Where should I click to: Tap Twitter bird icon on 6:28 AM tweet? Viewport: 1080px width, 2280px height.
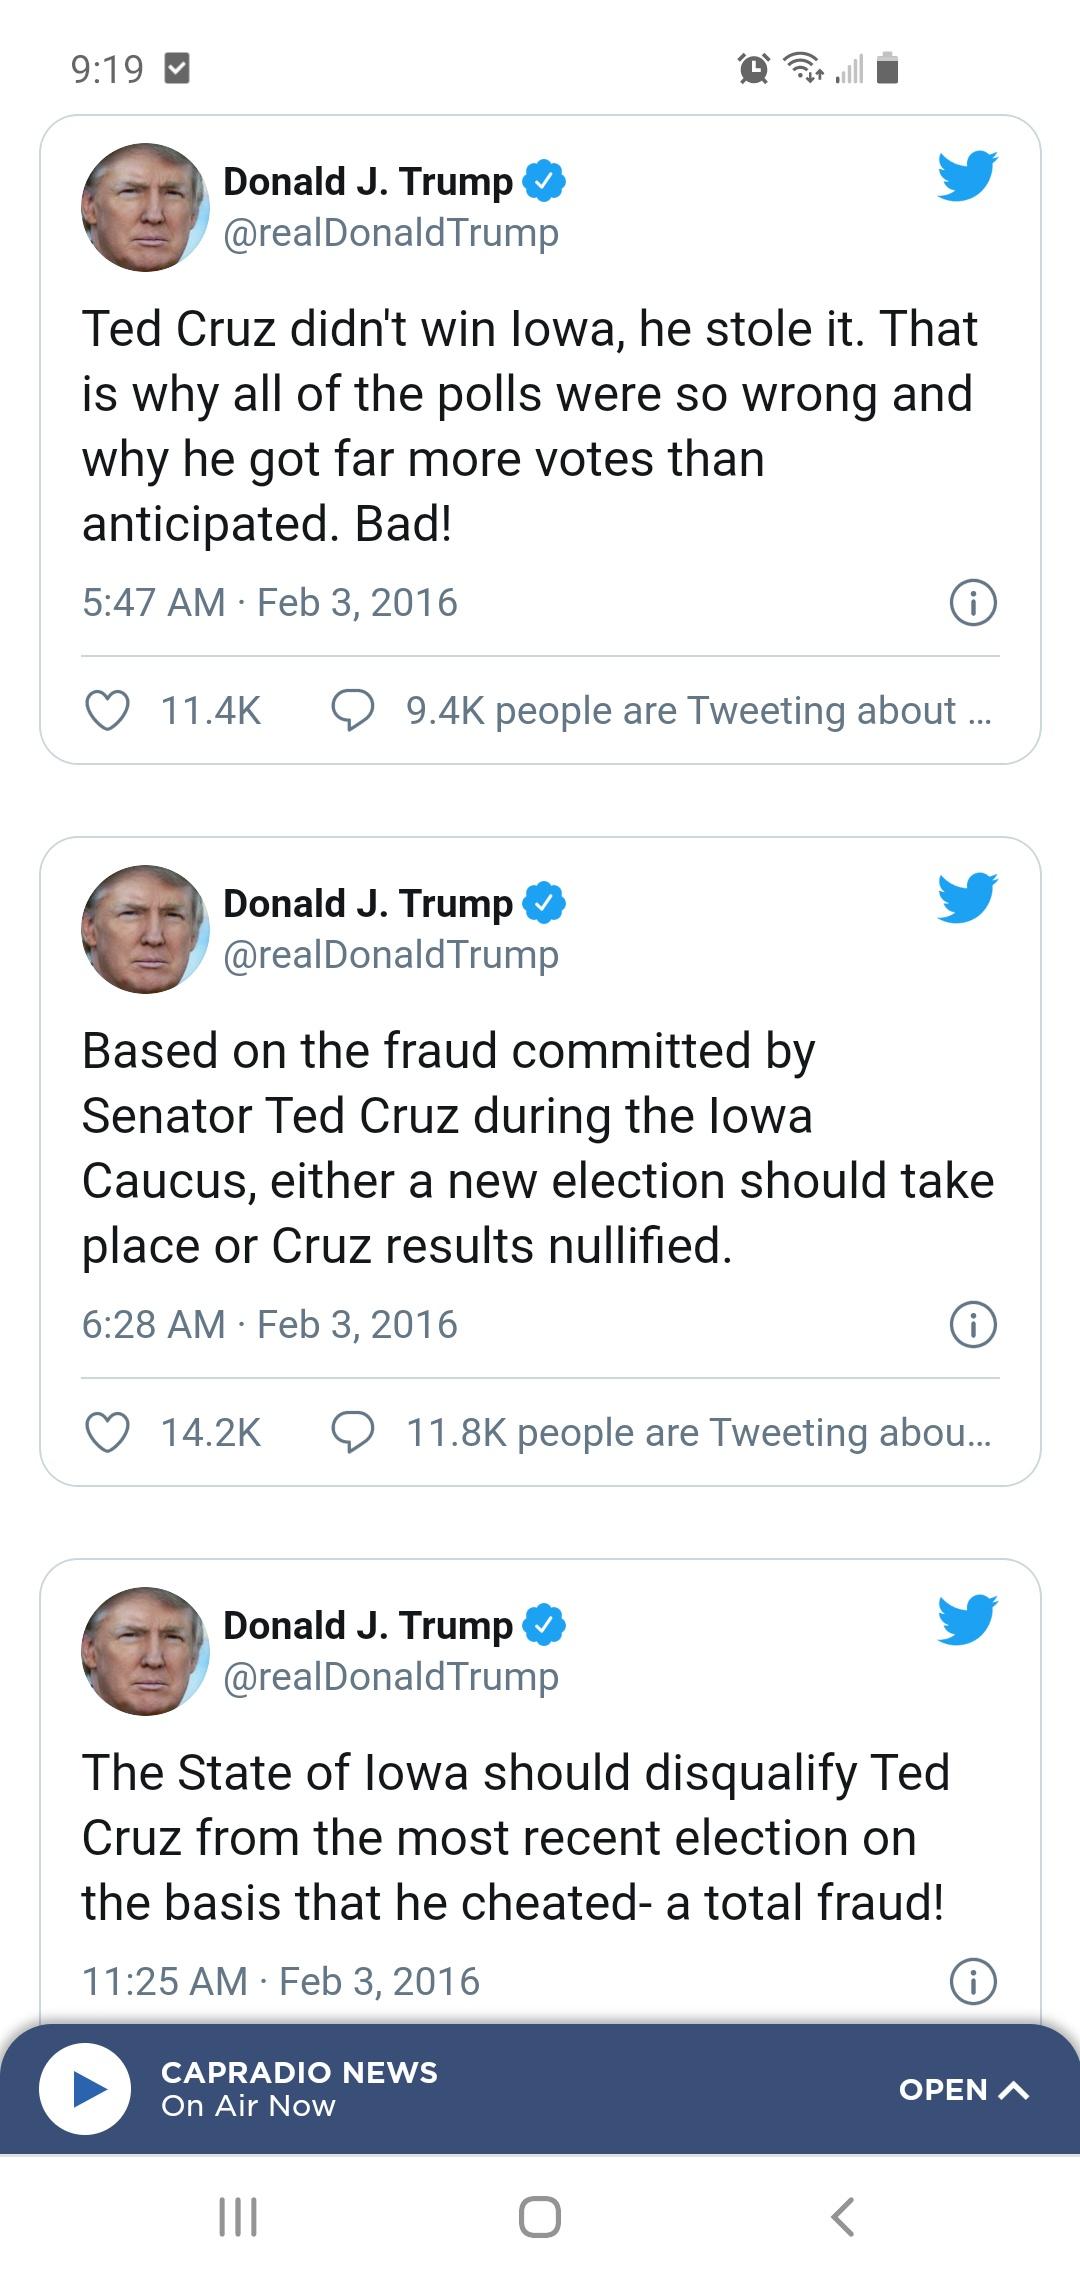(x=967, y=897)
